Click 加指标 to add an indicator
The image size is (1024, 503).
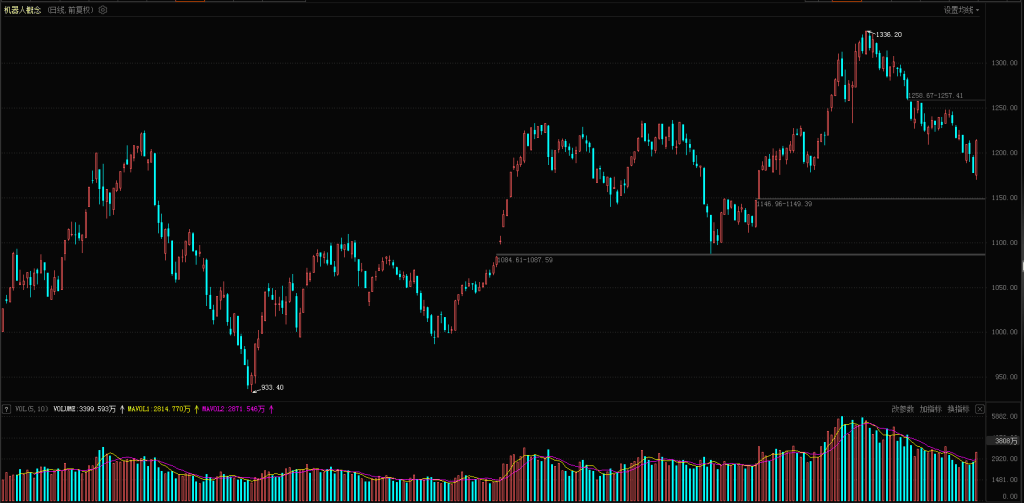tap(930, 409)
